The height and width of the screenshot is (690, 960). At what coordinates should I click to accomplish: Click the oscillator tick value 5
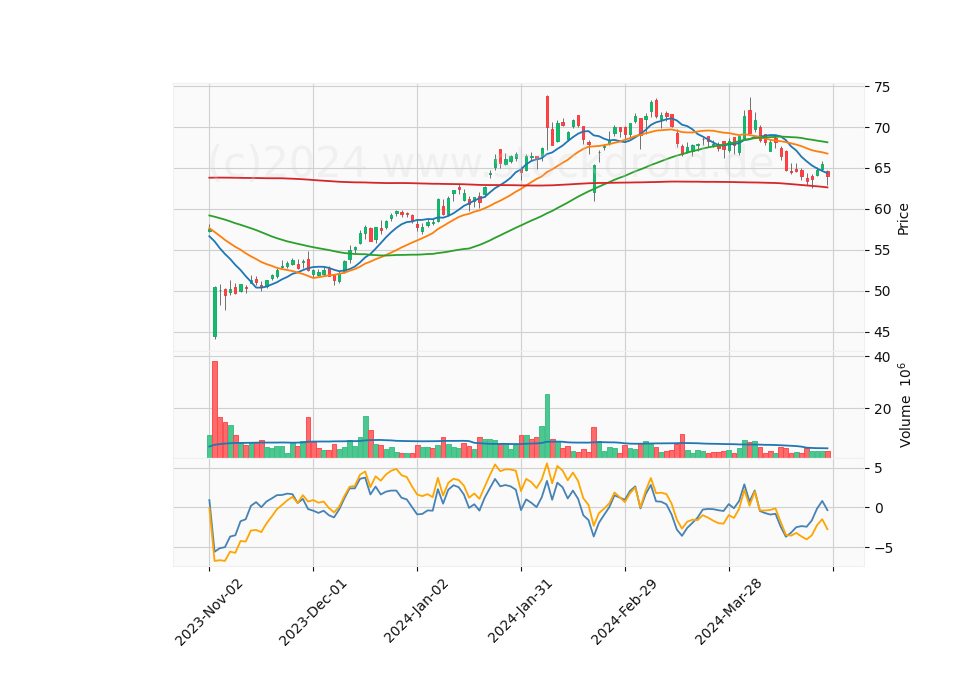point(878,468)
